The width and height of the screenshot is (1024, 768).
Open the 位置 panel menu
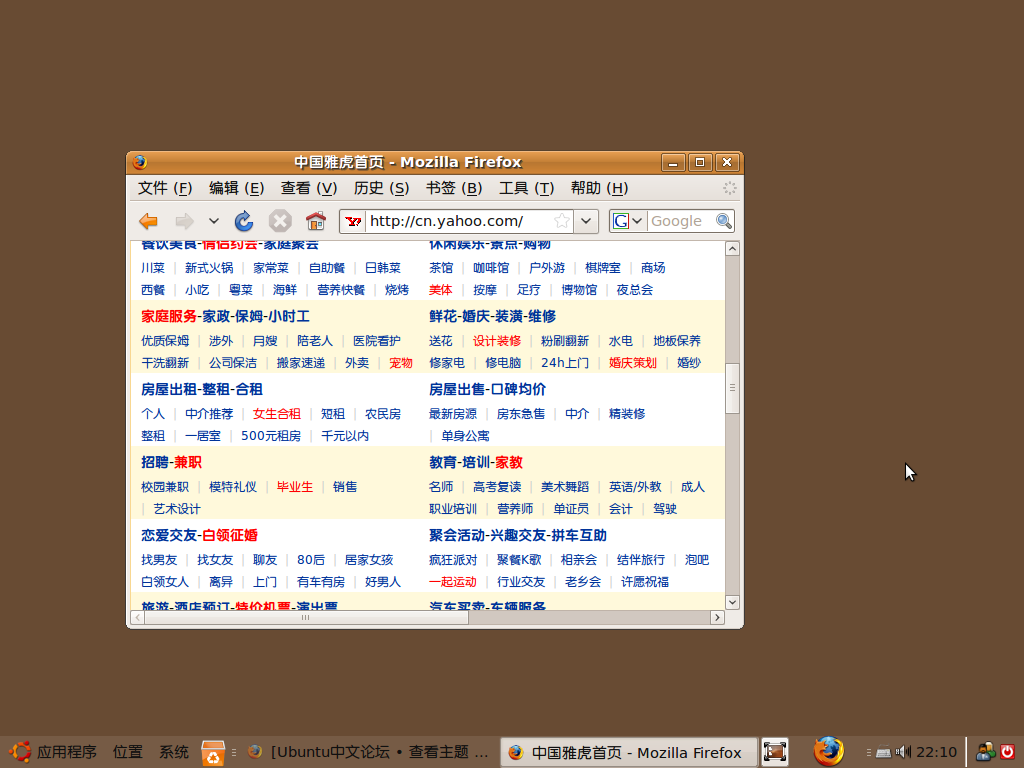coord(127,752)
